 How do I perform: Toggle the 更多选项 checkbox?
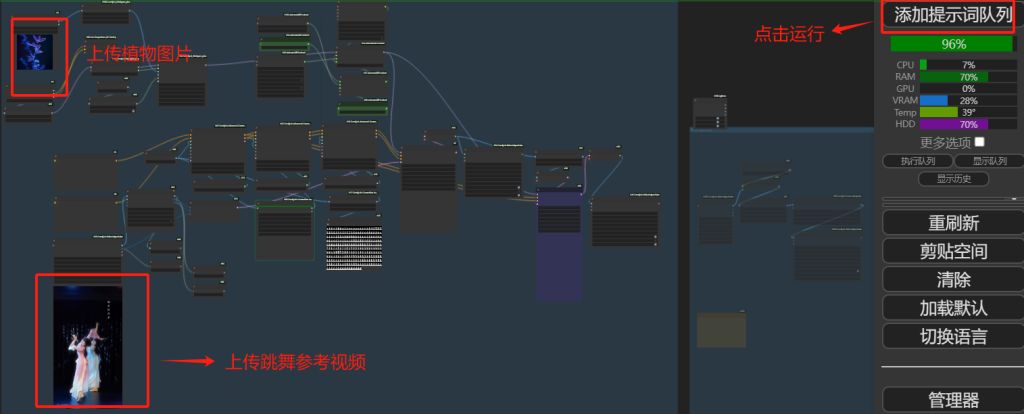[x=979, y=142]
